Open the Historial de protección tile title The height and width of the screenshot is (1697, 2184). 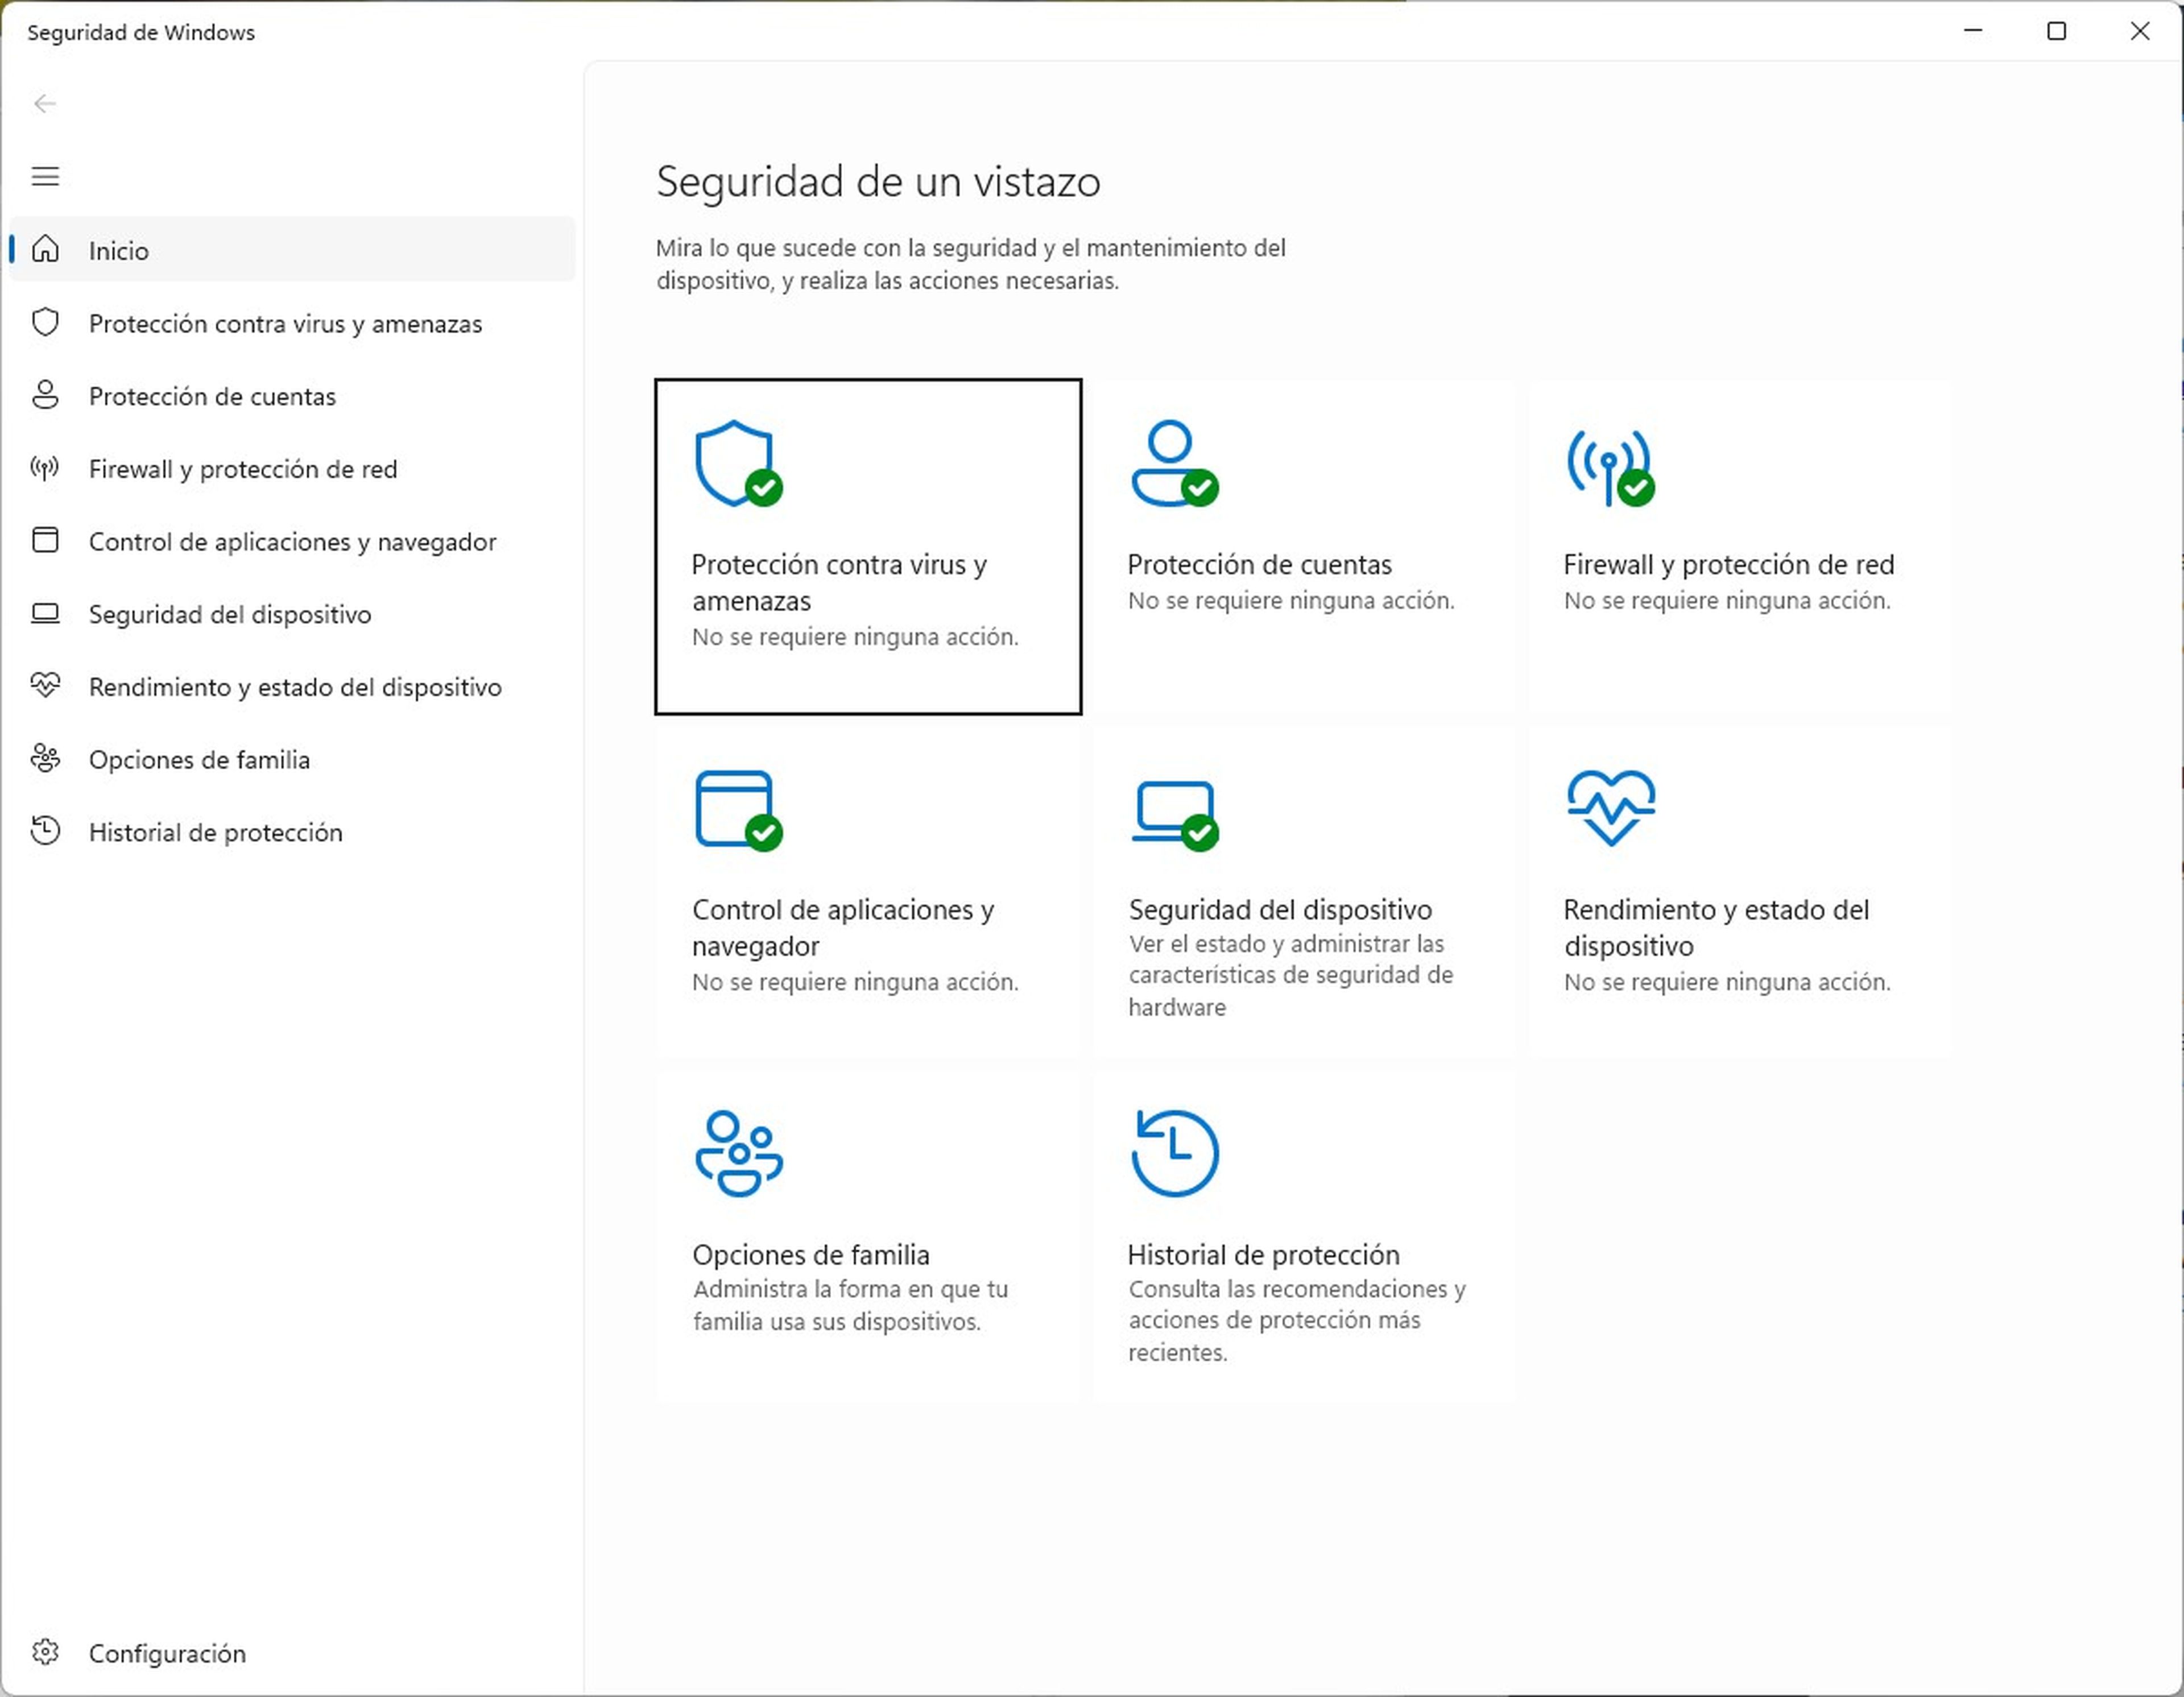point(1264,1255)
